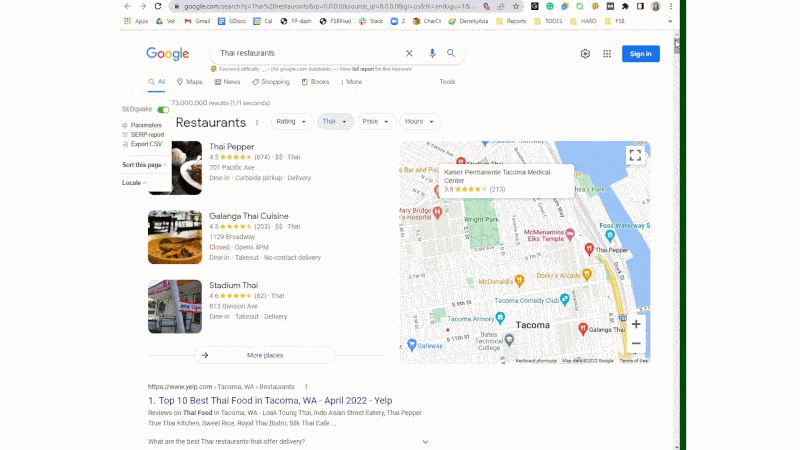This screenshot has height=450, width=800.
Task: Open the Rating filter dropdown
Action: (x=291, y=121)
